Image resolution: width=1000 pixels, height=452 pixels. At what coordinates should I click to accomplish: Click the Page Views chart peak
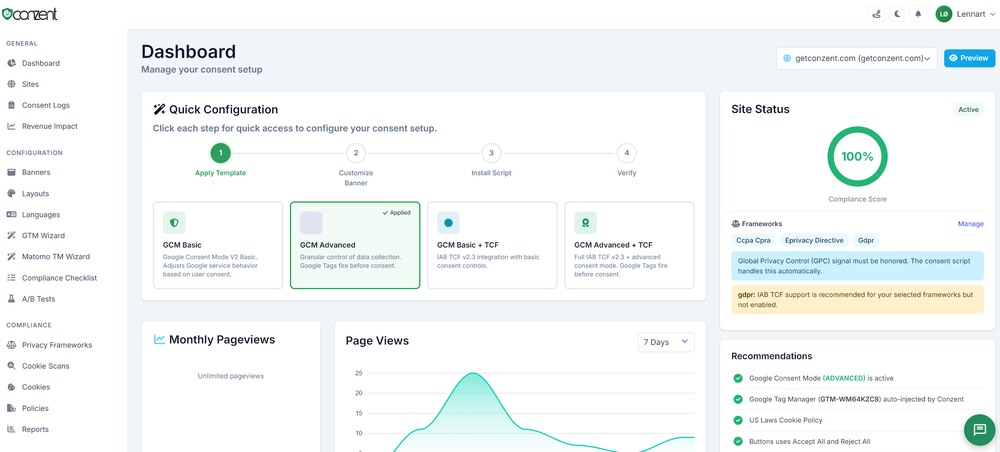click(x=472, y=374)
